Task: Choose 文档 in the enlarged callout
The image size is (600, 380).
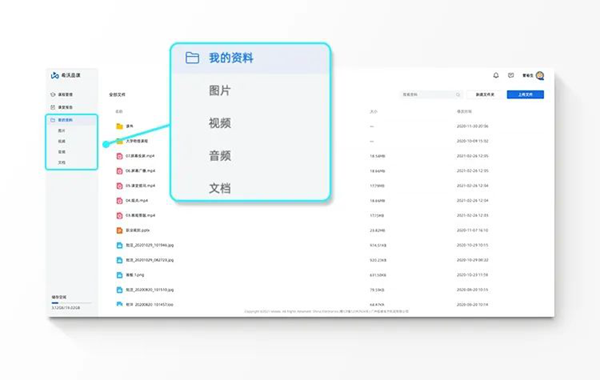Action: coord(220,188)
